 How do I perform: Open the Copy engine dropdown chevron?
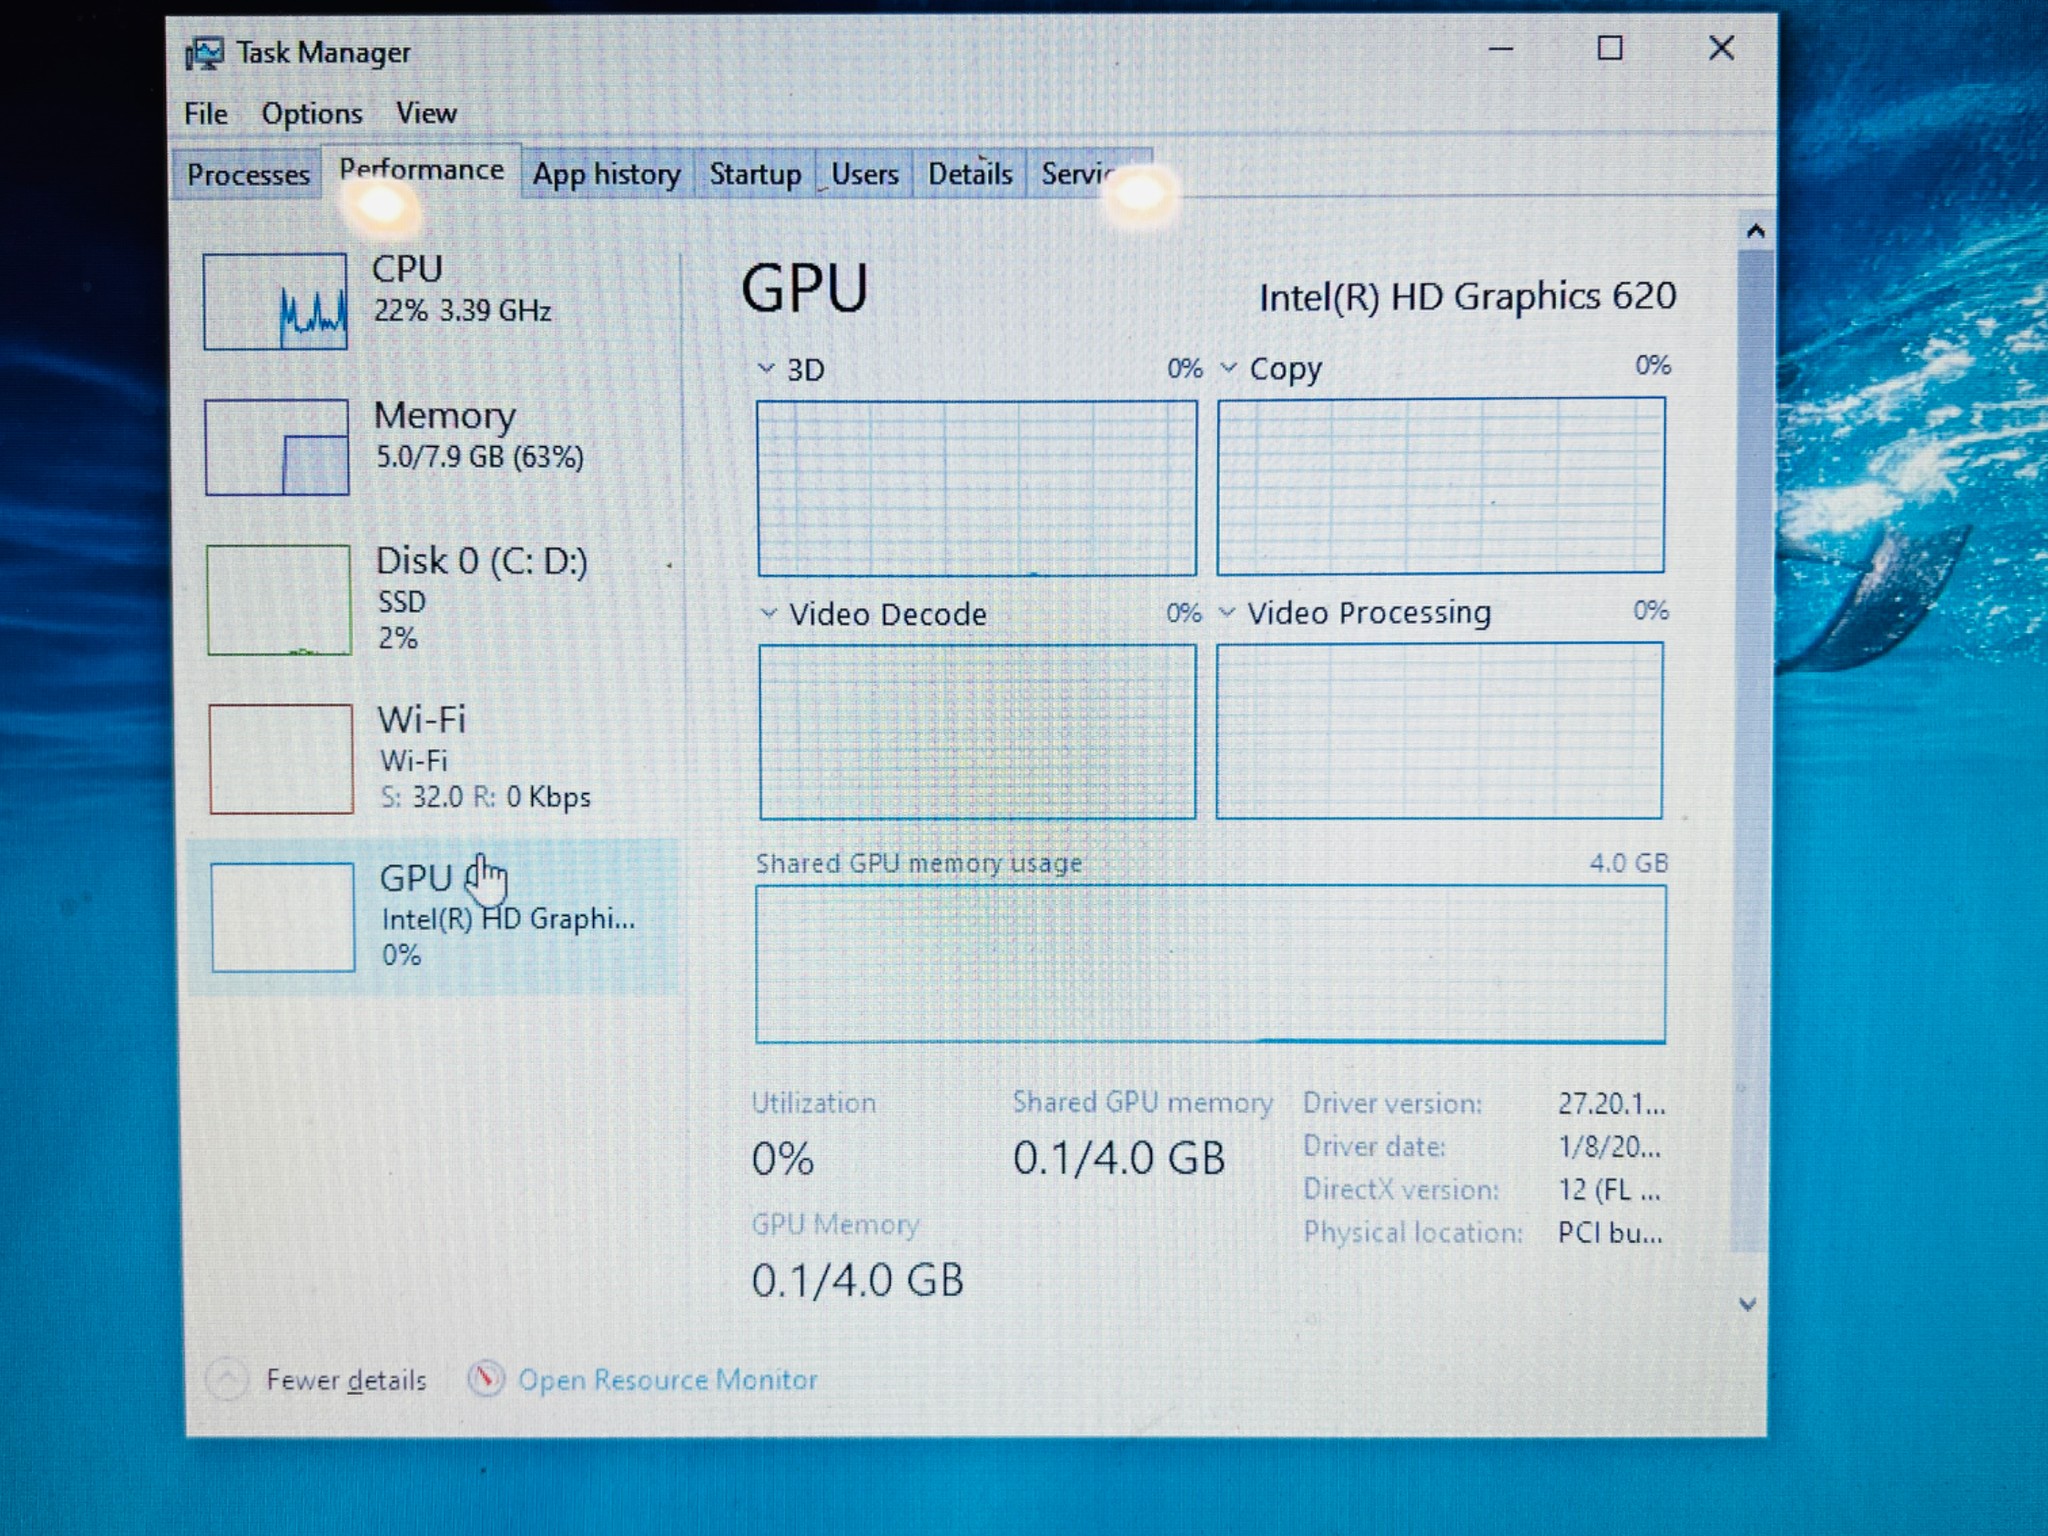point(1229,368)
